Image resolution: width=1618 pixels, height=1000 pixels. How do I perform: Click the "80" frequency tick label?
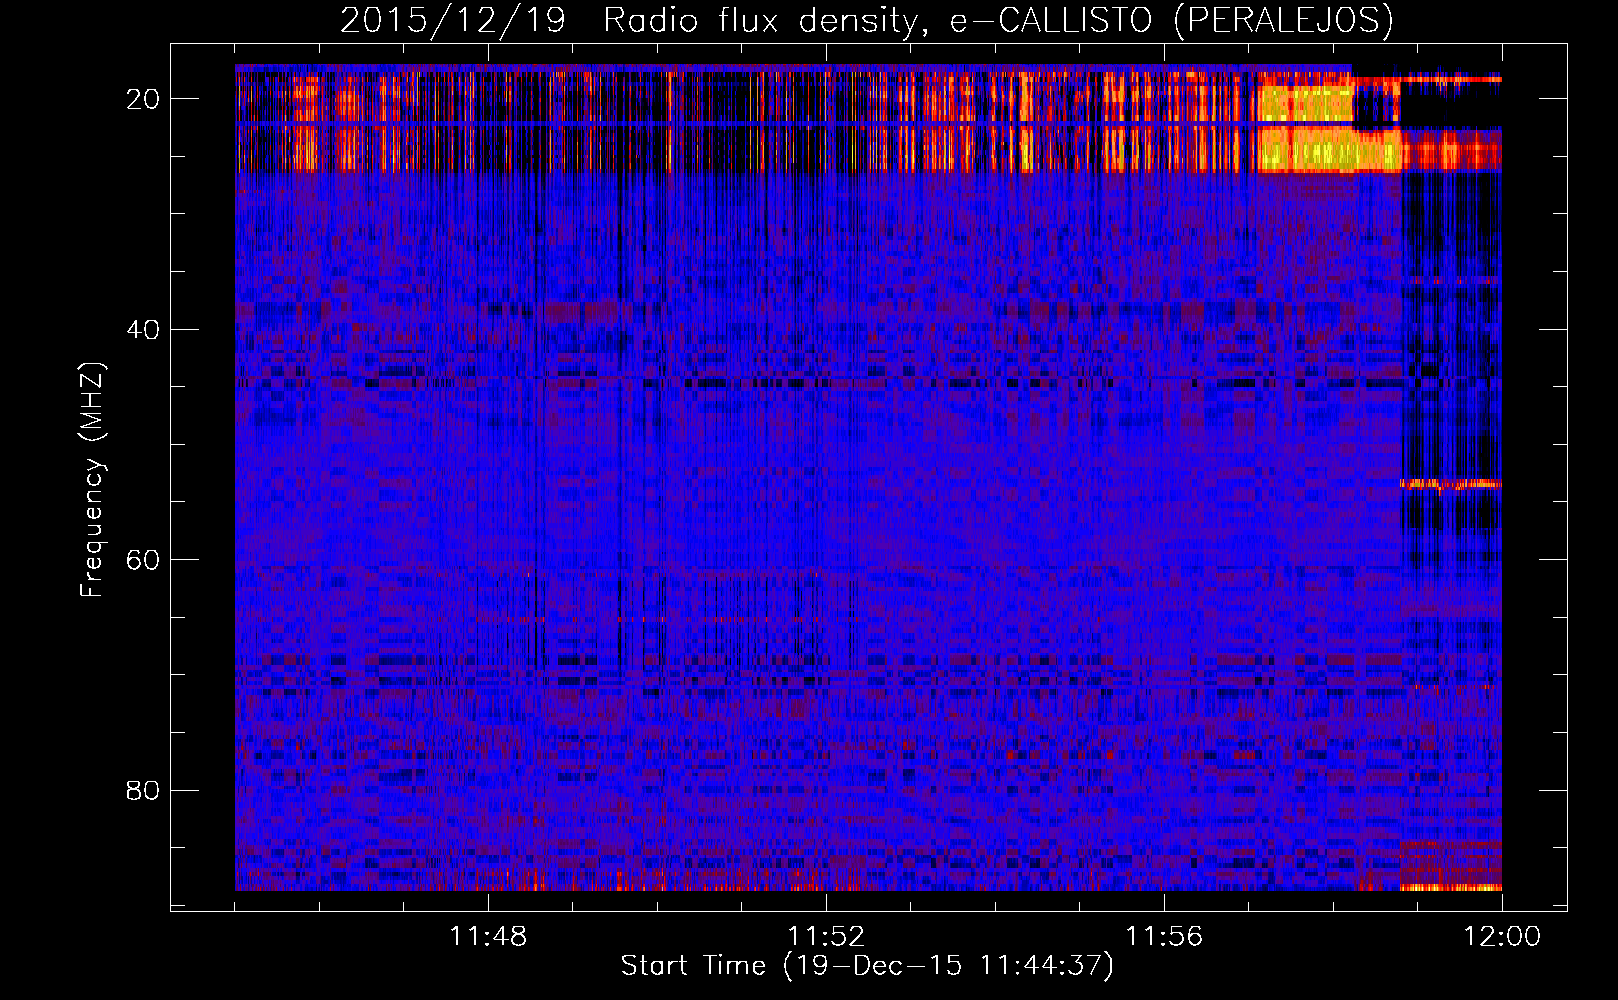(x=143, y=790)
